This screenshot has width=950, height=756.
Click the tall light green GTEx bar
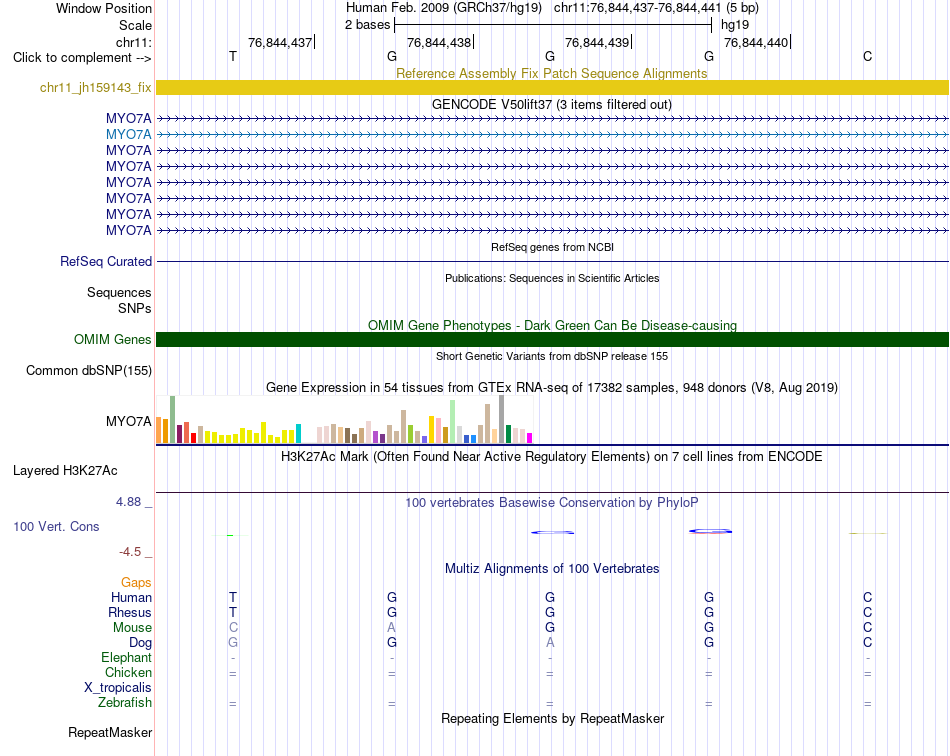click(x=452, y=422)
